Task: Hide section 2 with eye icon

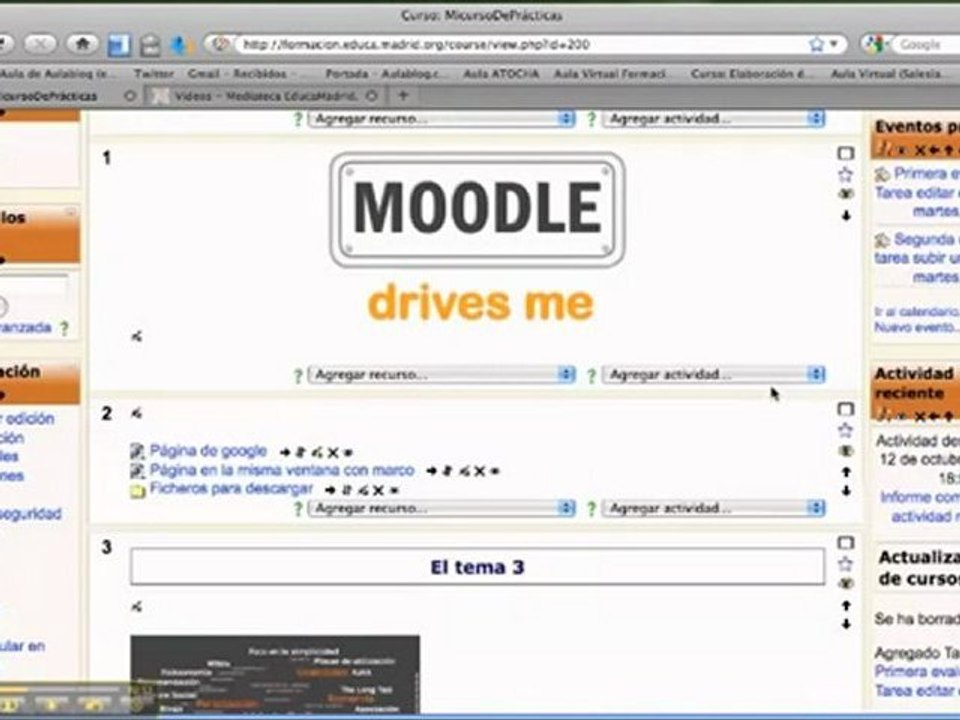Action: click(x=846, y=451)
